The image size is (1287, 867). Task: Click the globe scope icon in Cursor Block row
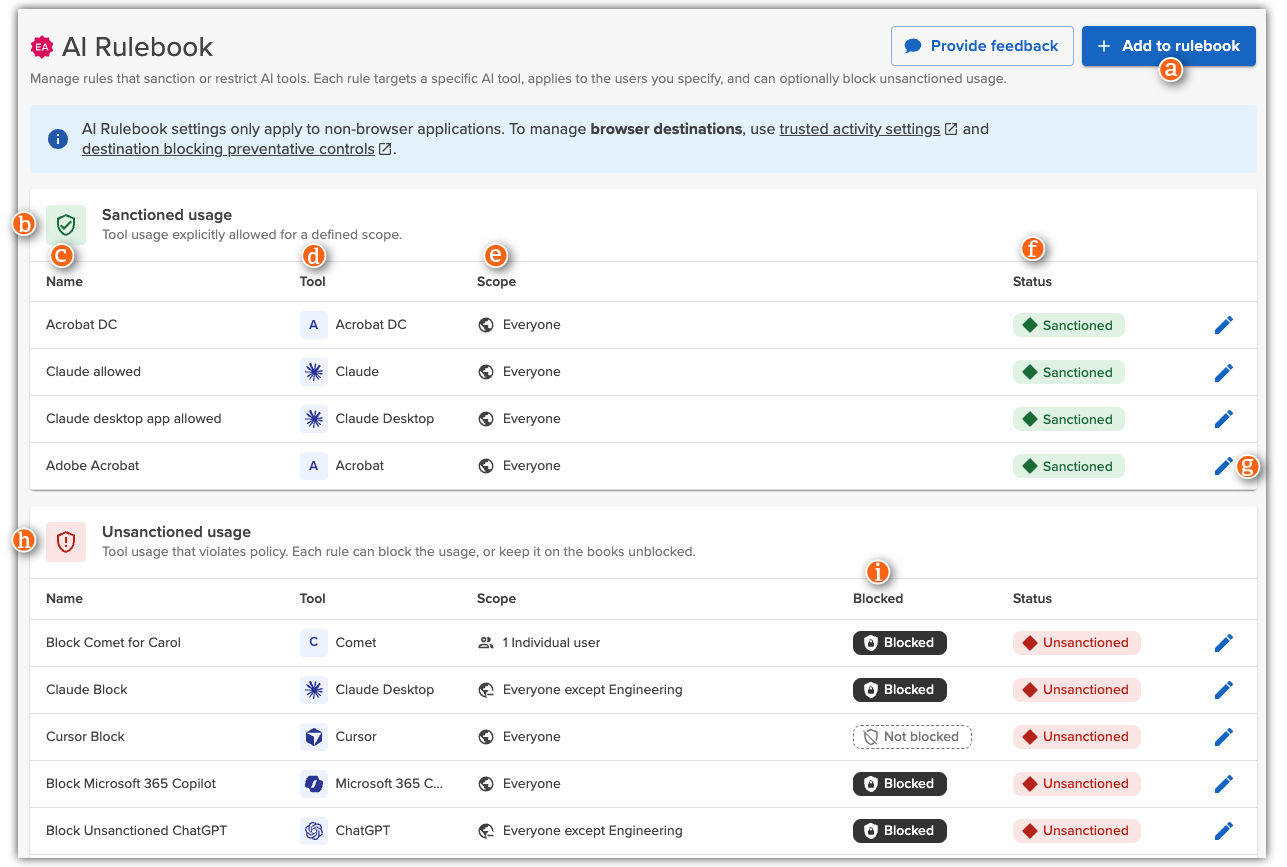pyautogui.click(x=486, y=737)
